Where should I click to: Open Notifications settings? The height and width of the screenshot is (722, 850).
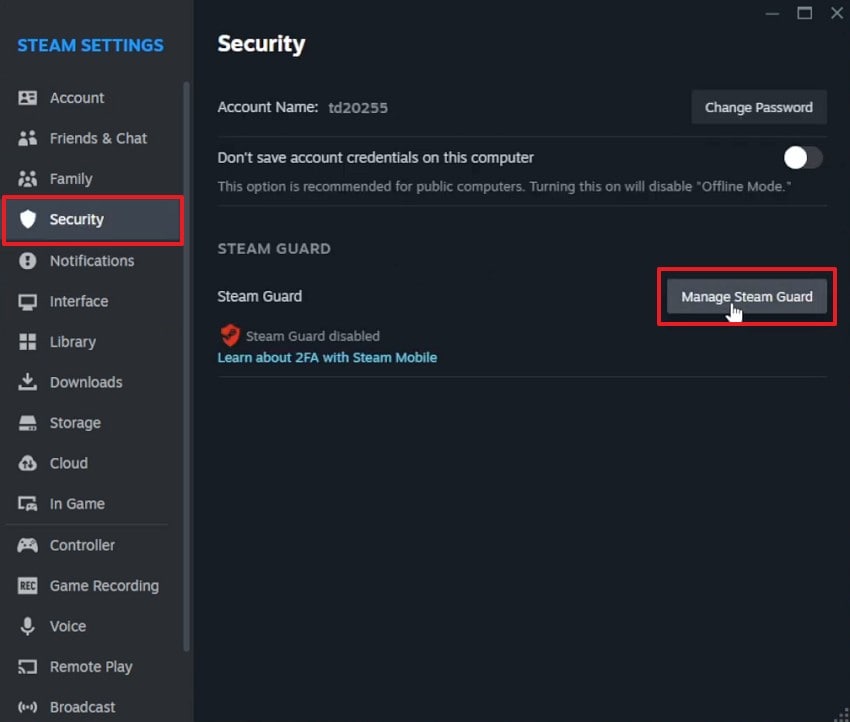tap(92, 261)
